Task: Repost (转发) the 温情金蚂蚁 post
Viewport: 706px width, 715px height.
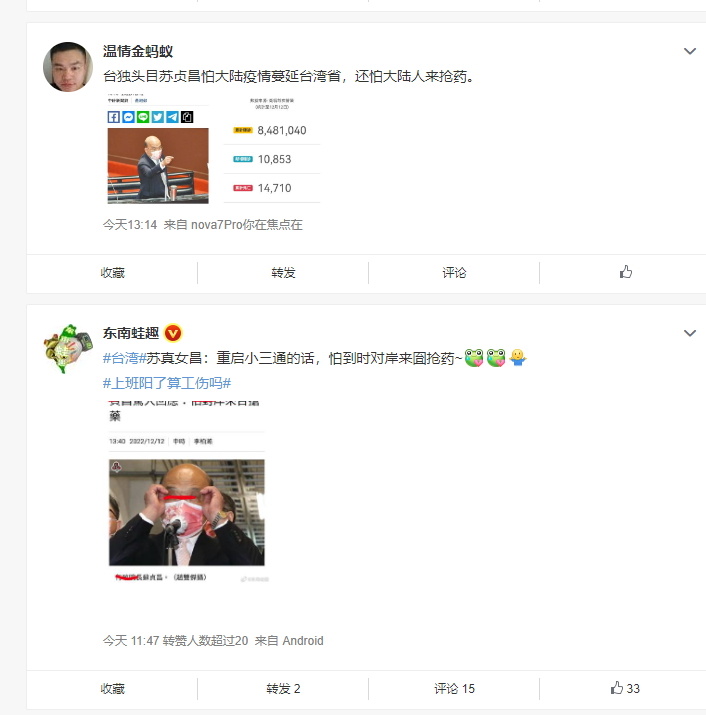Action: pos(283,273)
